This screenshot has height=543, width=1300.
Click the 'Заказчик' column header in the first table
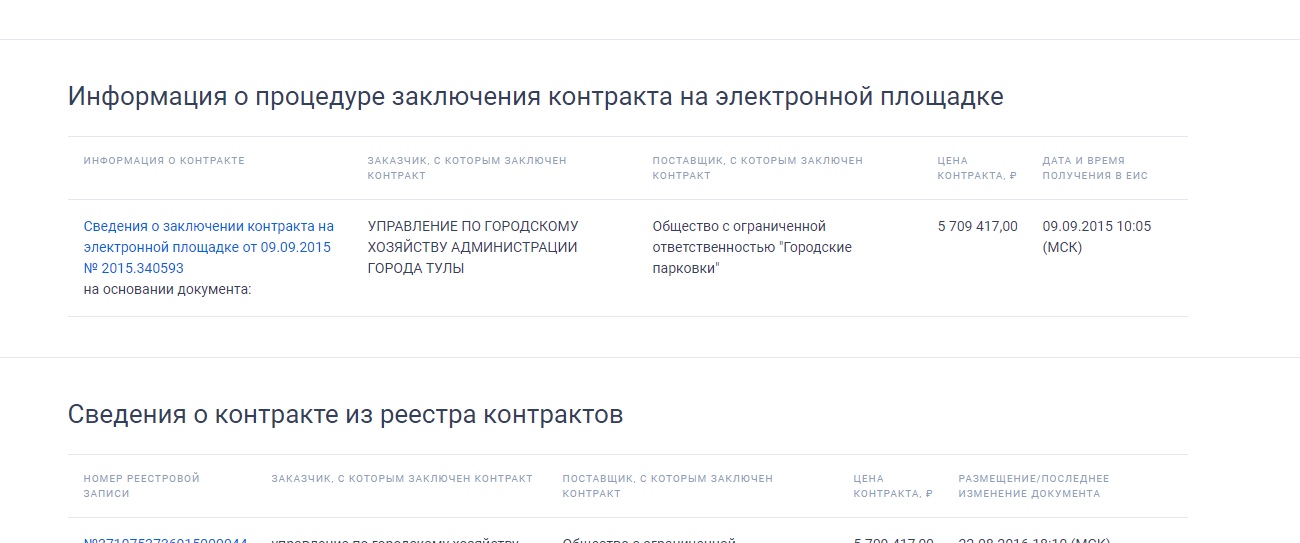(467, 168)
